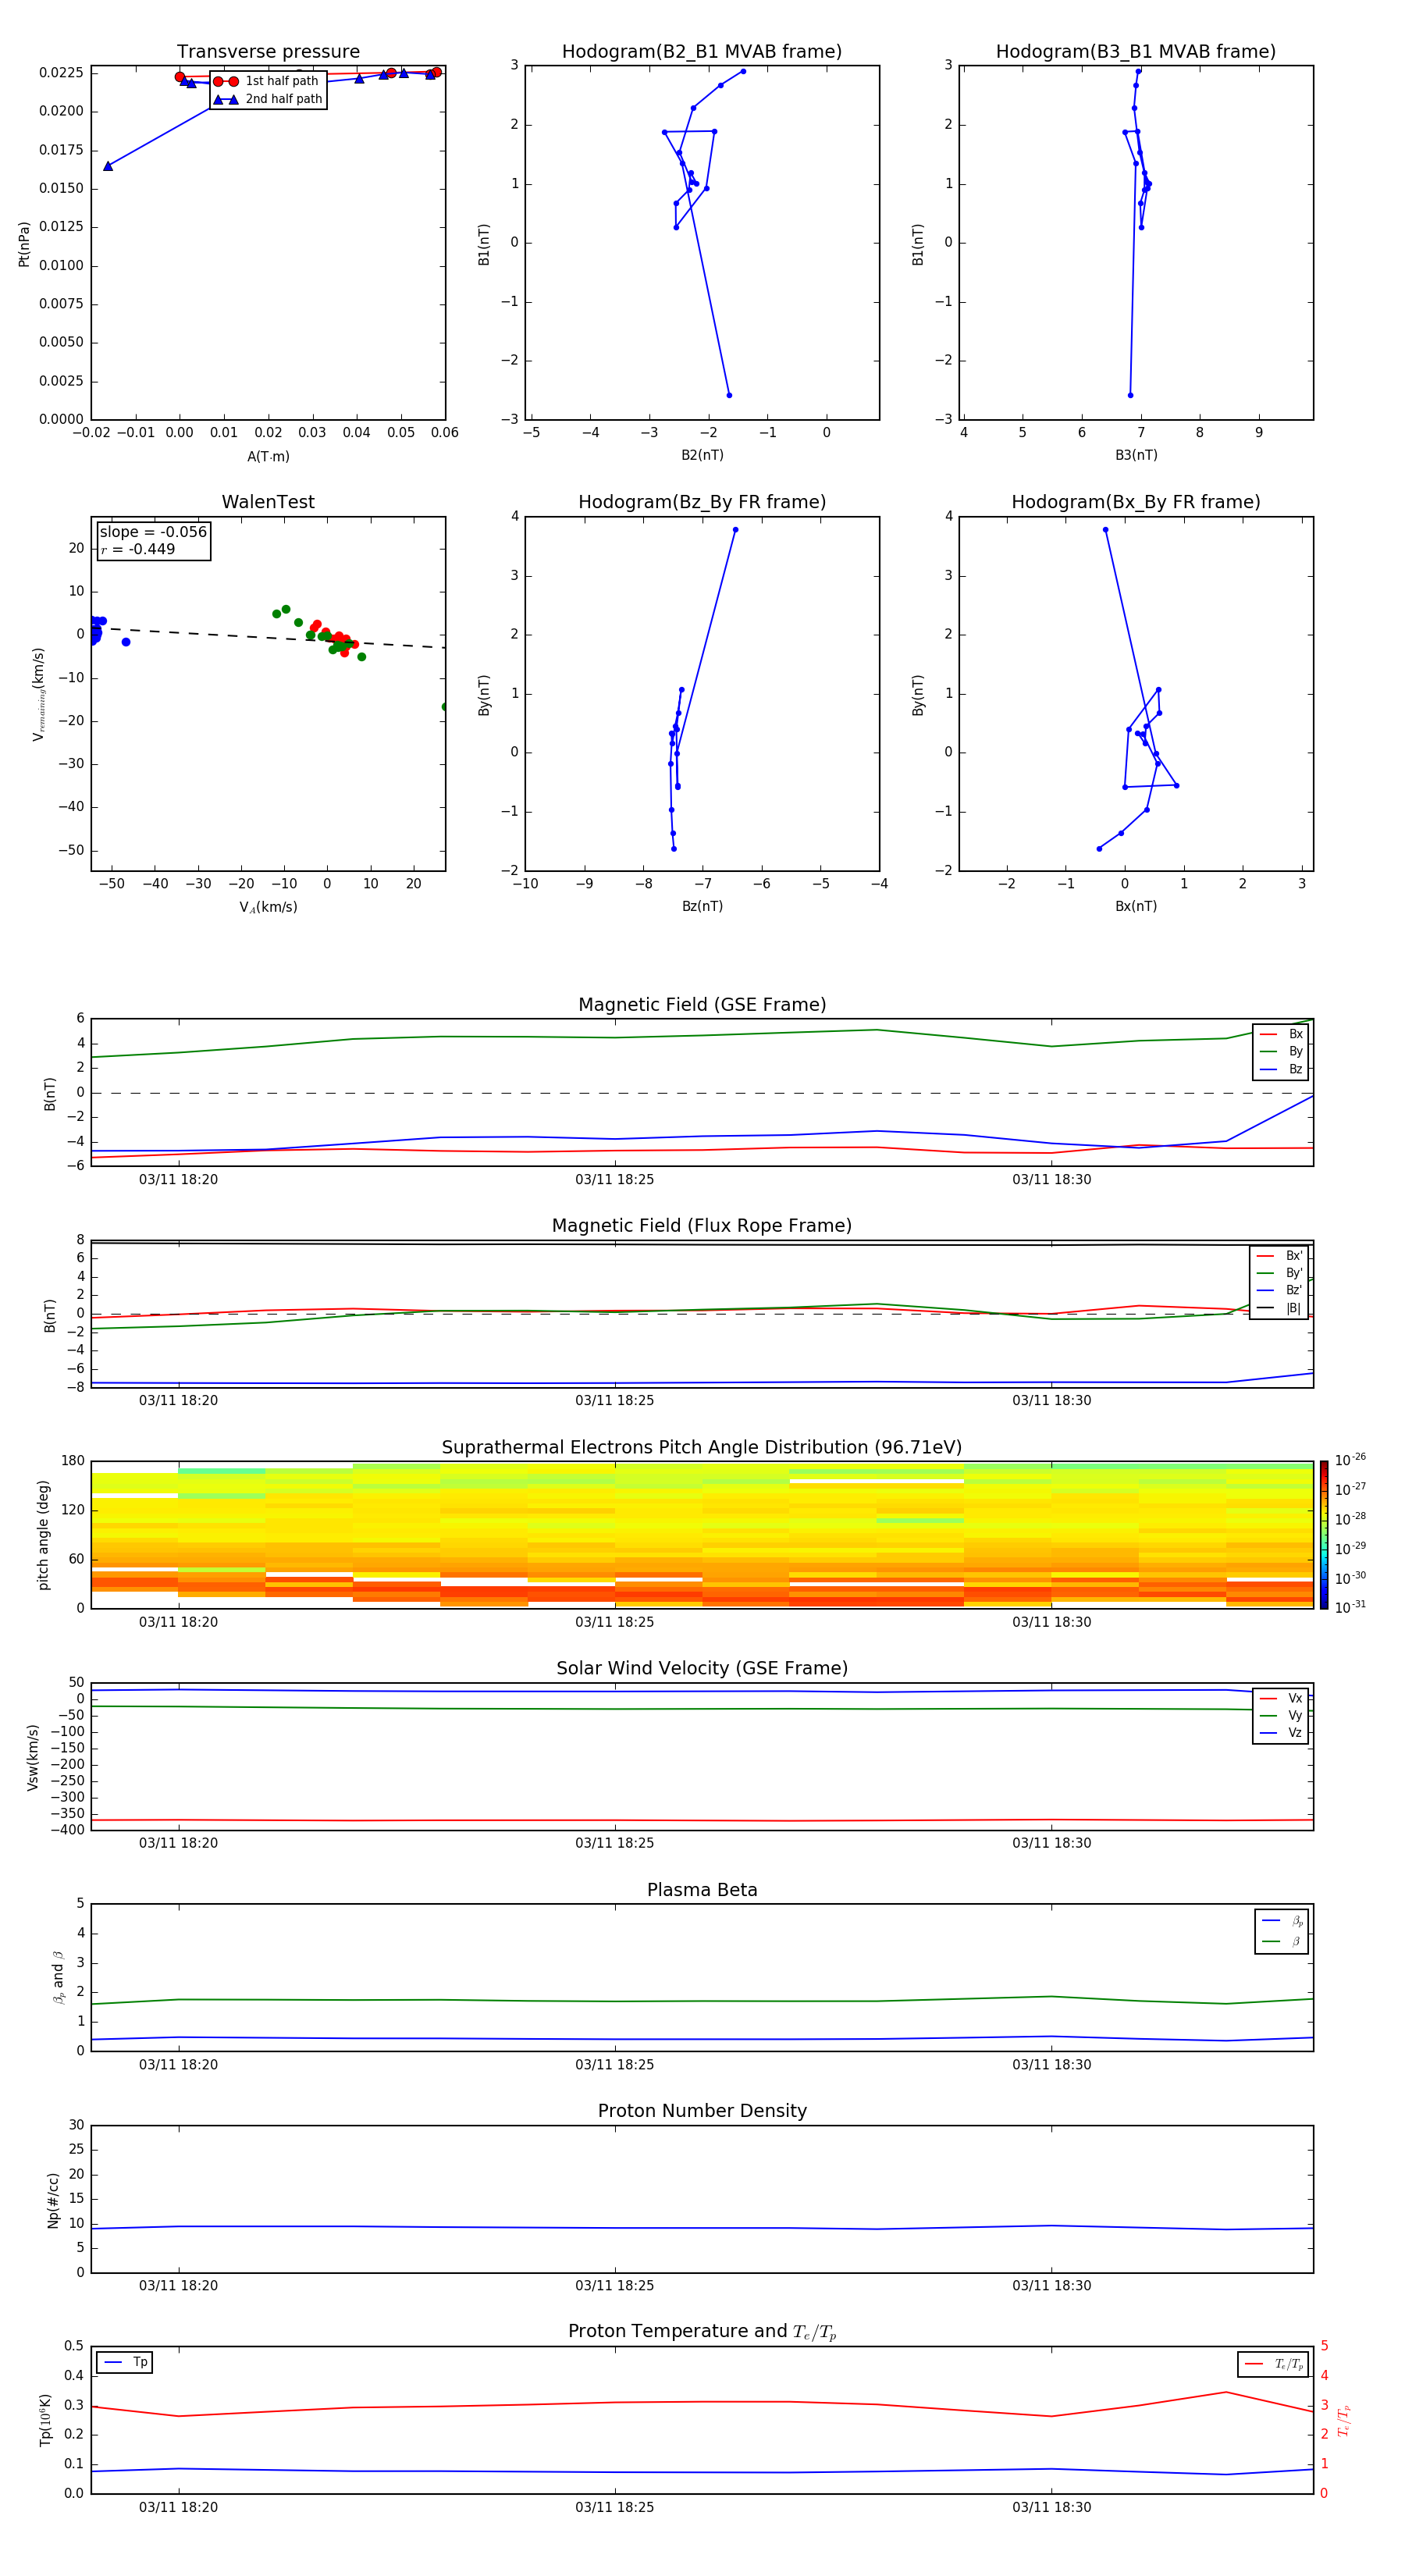Click the 'Bx(nT)' x-axis label
The width and height of the screenshot is (1405, 2576).
1136,906
